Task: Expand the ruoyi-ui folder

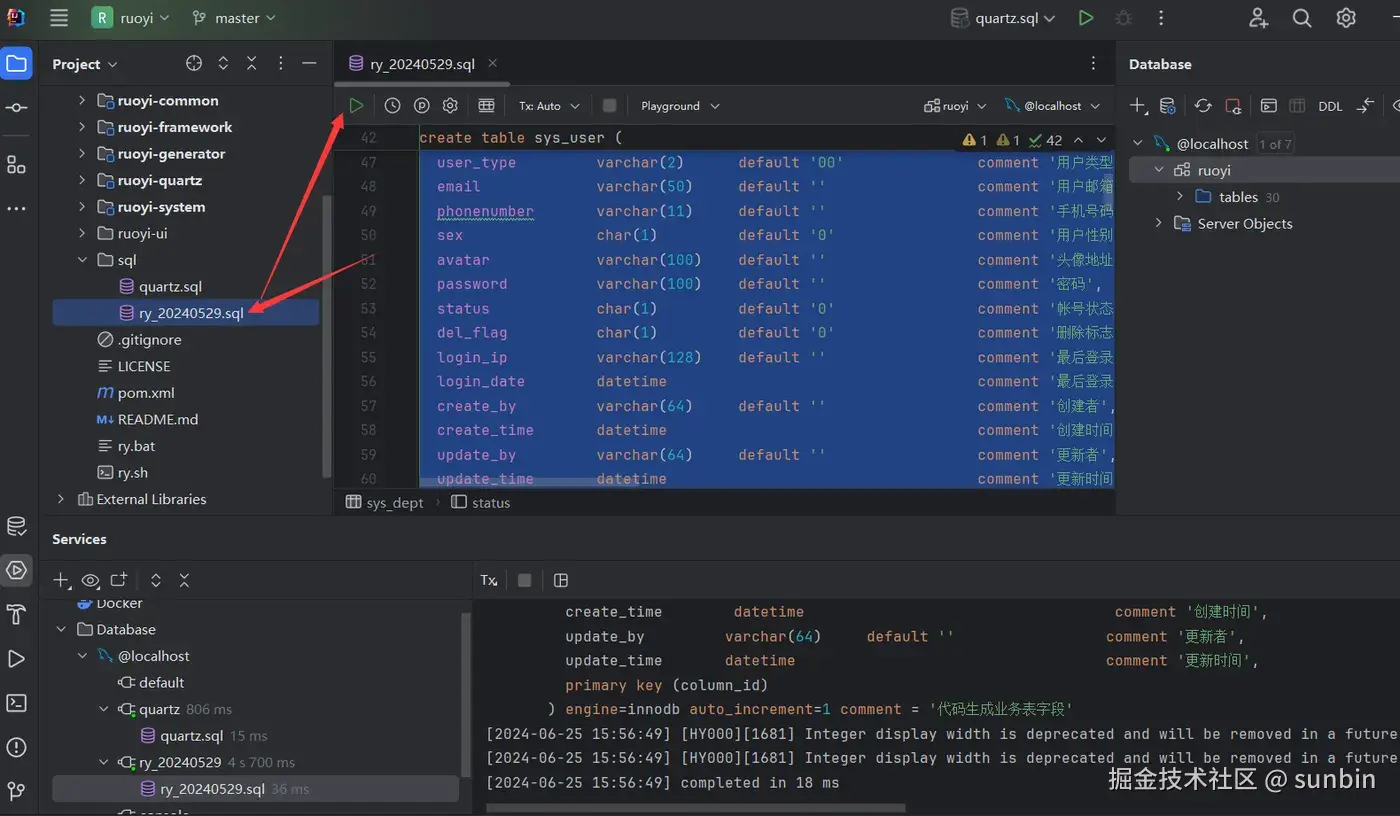Action: point(82,233)
